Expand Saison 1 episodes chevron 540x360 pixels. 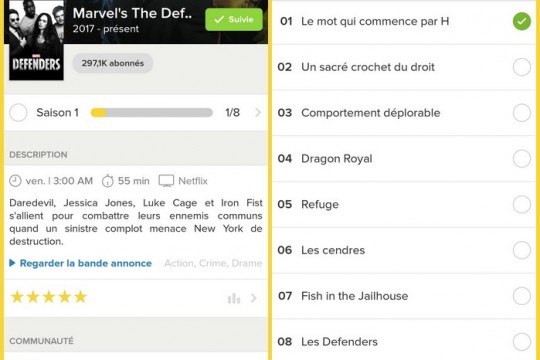(258, 113)
